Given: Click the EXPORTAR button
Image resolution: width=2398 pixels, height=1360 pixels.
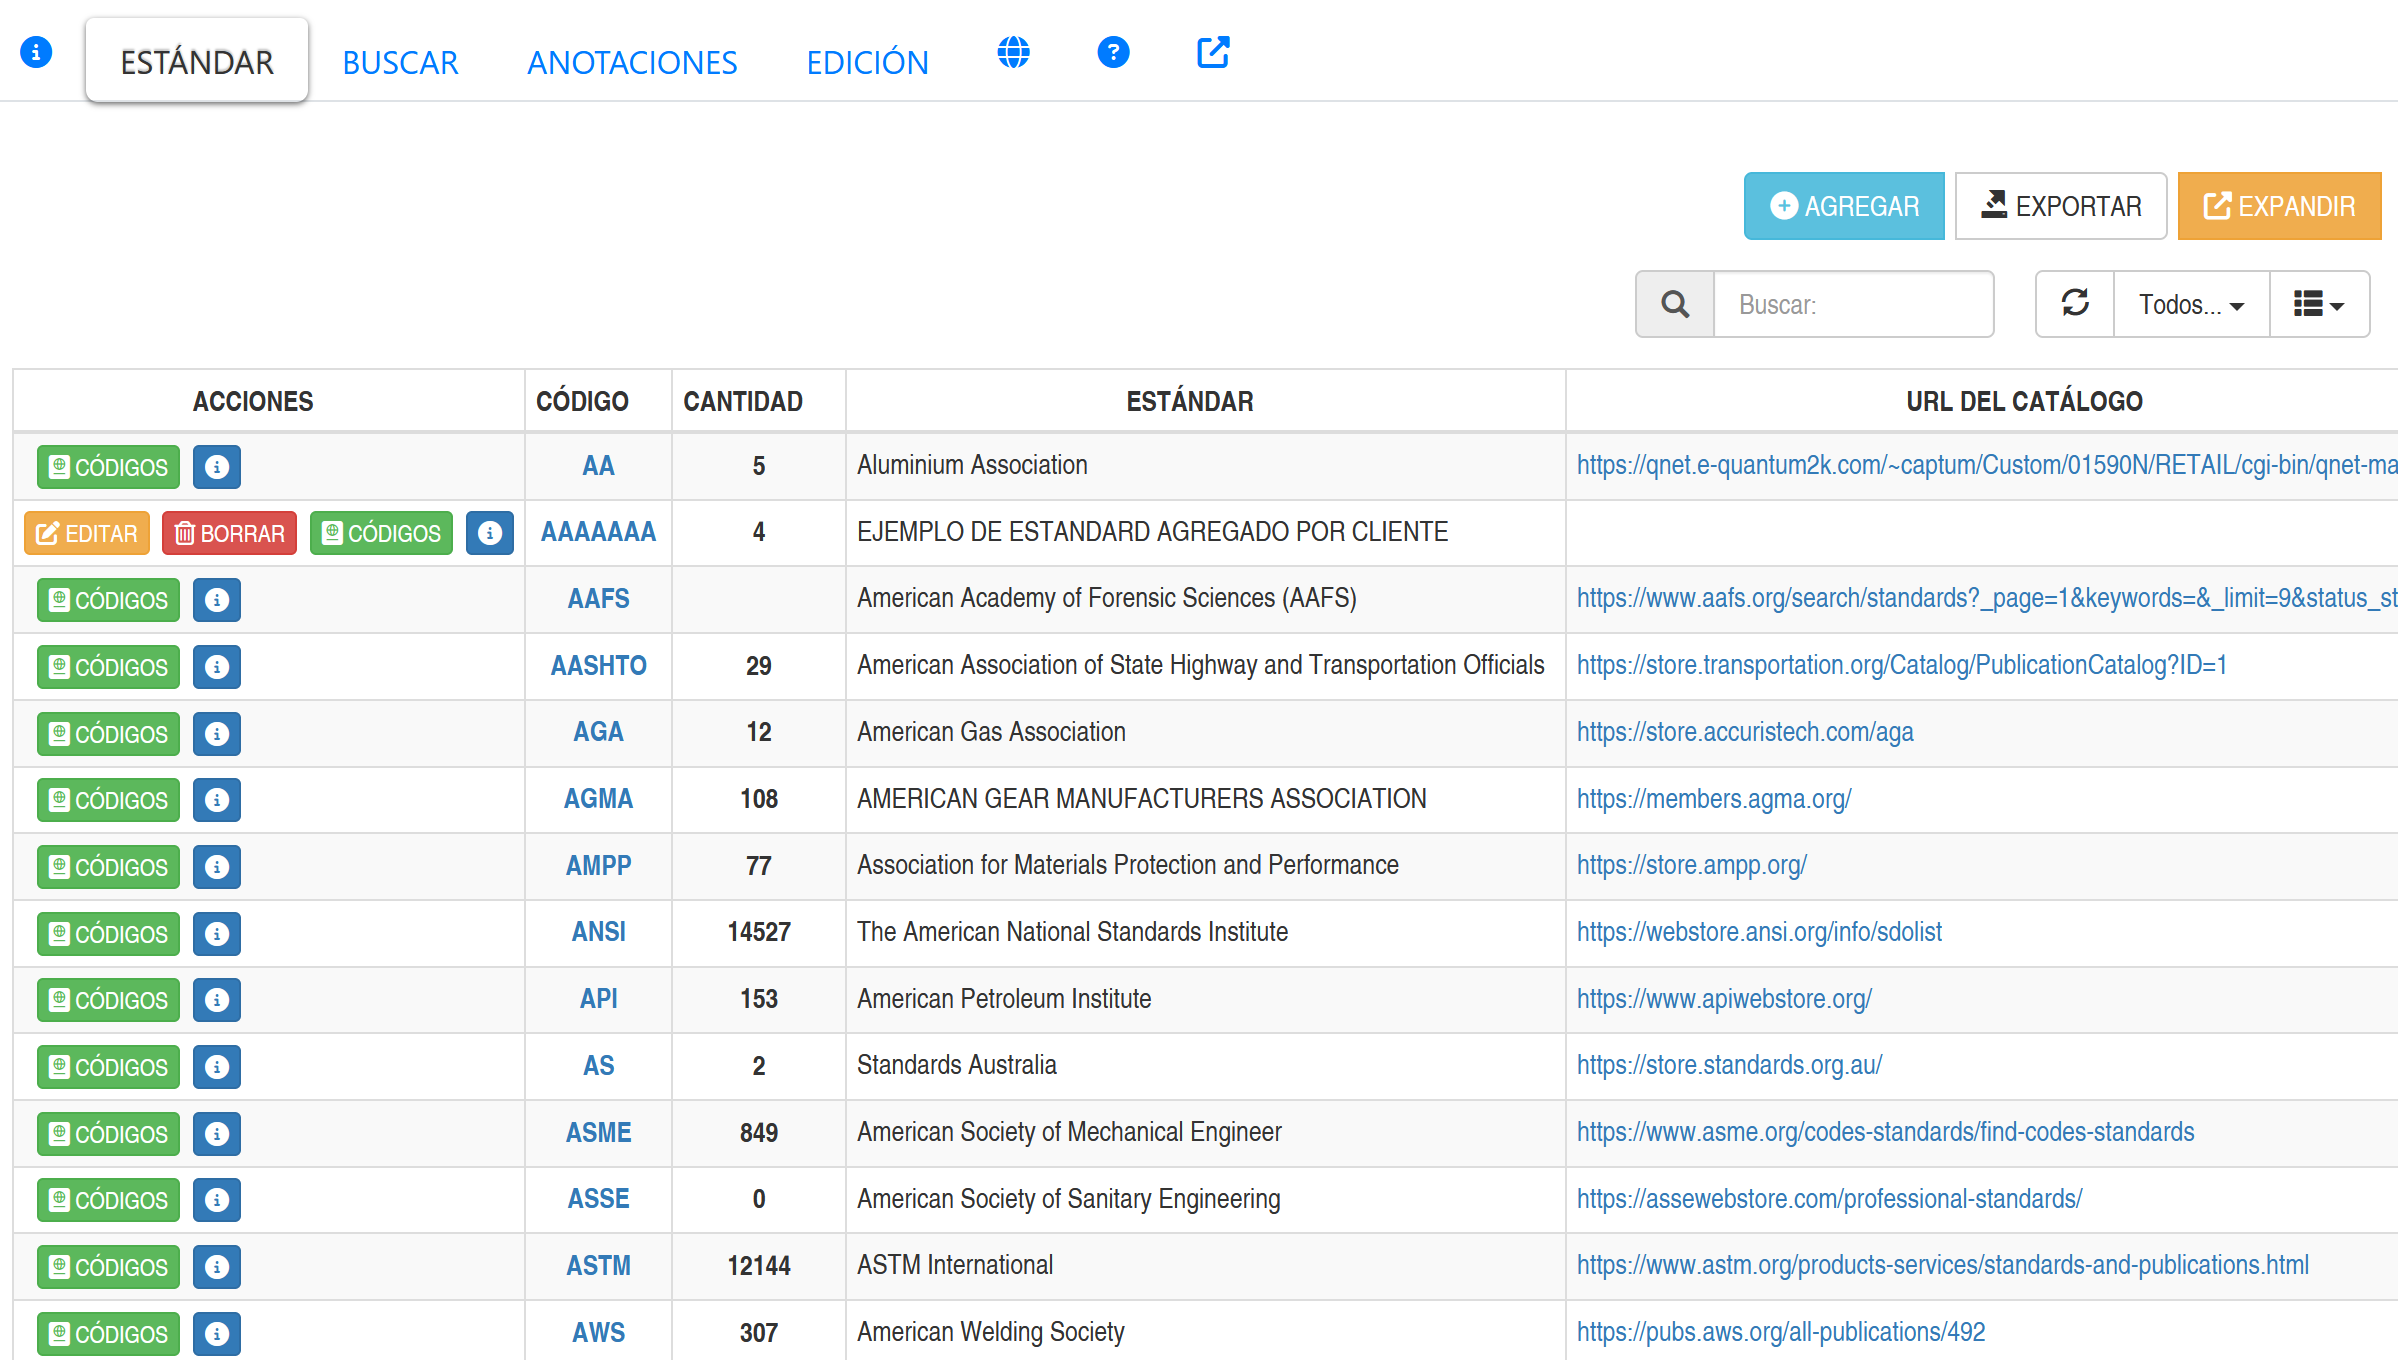Looking at the screenshot, I should [x=2061, y=206].
